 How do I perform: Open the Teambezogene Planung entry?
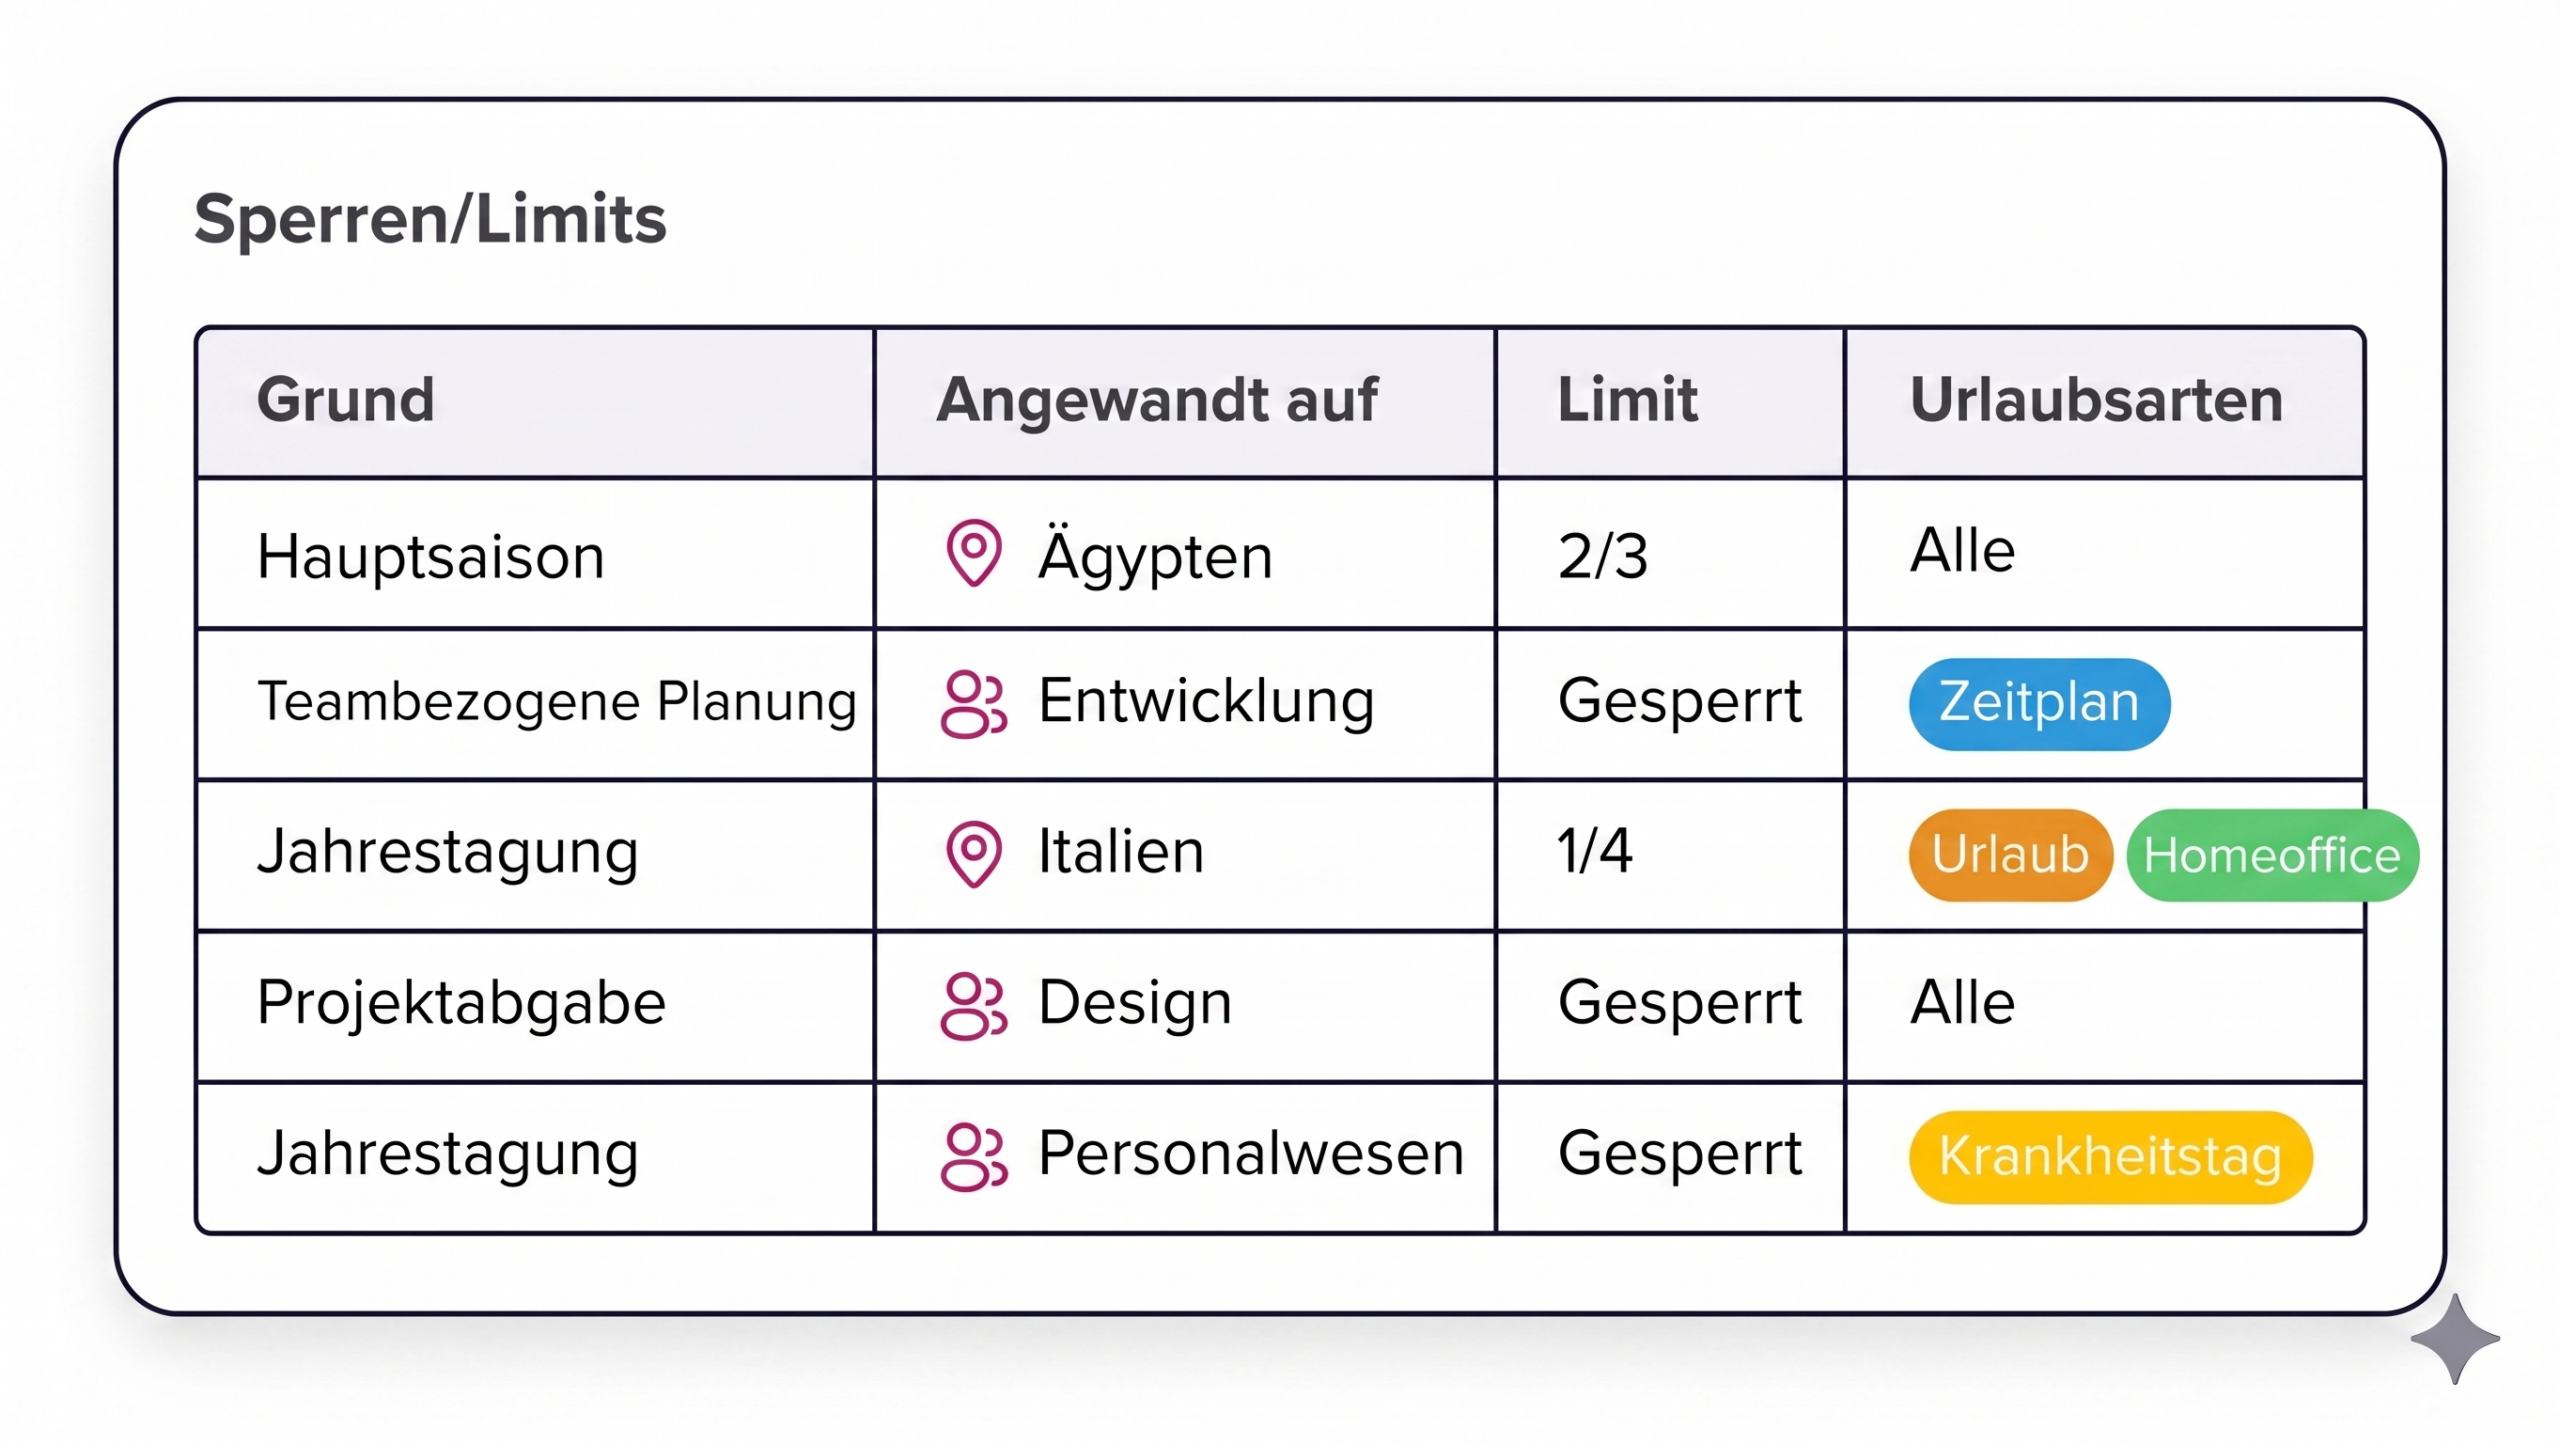[x=557, y=702]
